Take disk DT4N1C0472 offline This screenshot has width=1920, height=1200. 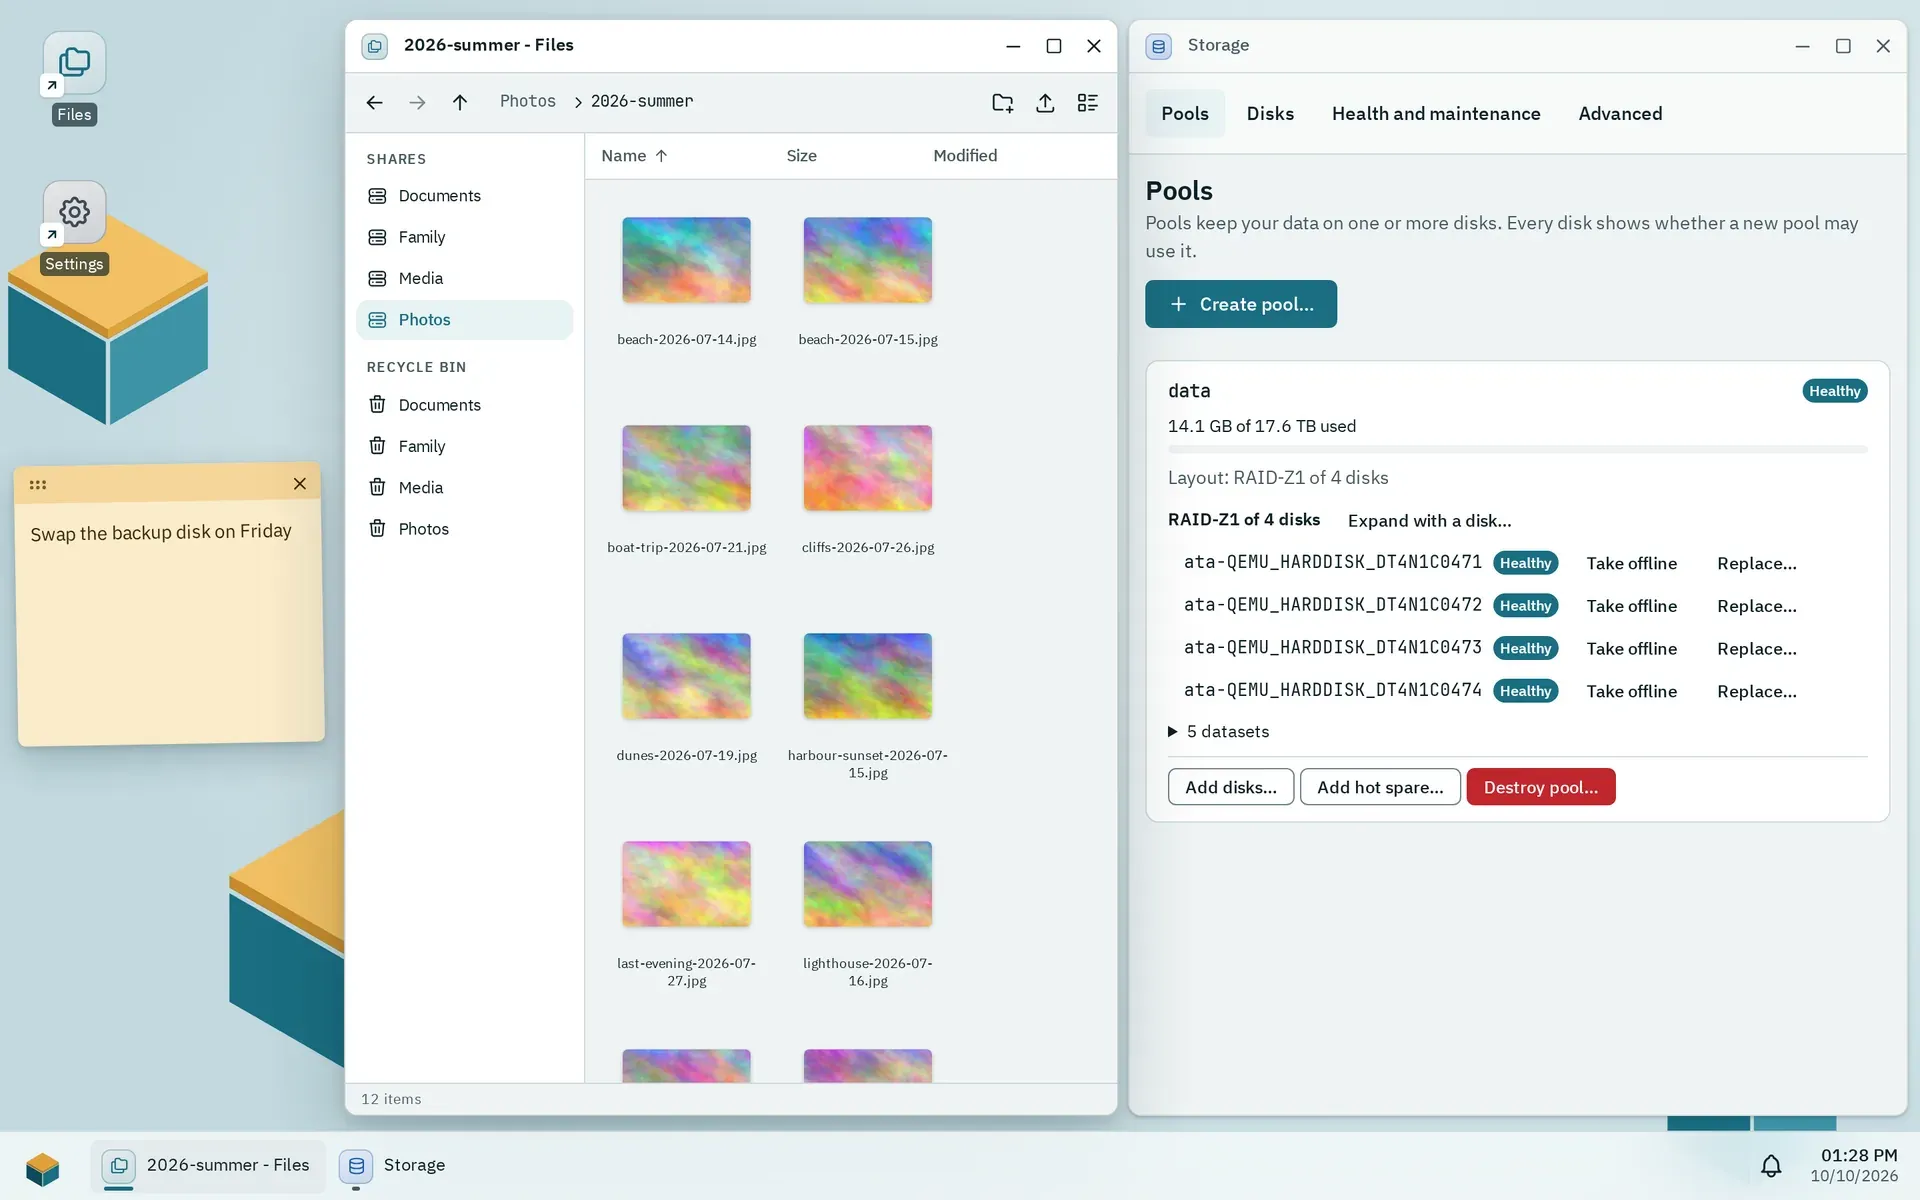tap(1632, 606)
